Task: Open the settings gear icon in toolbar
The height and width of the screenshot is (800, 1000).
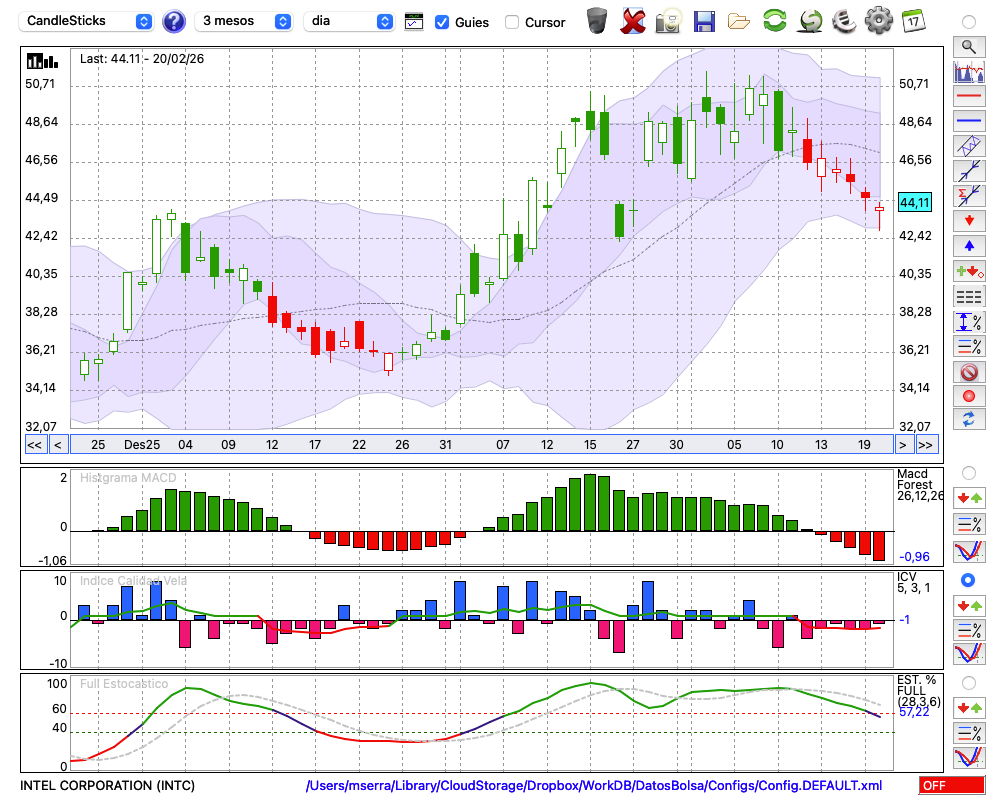Action: 878,20
